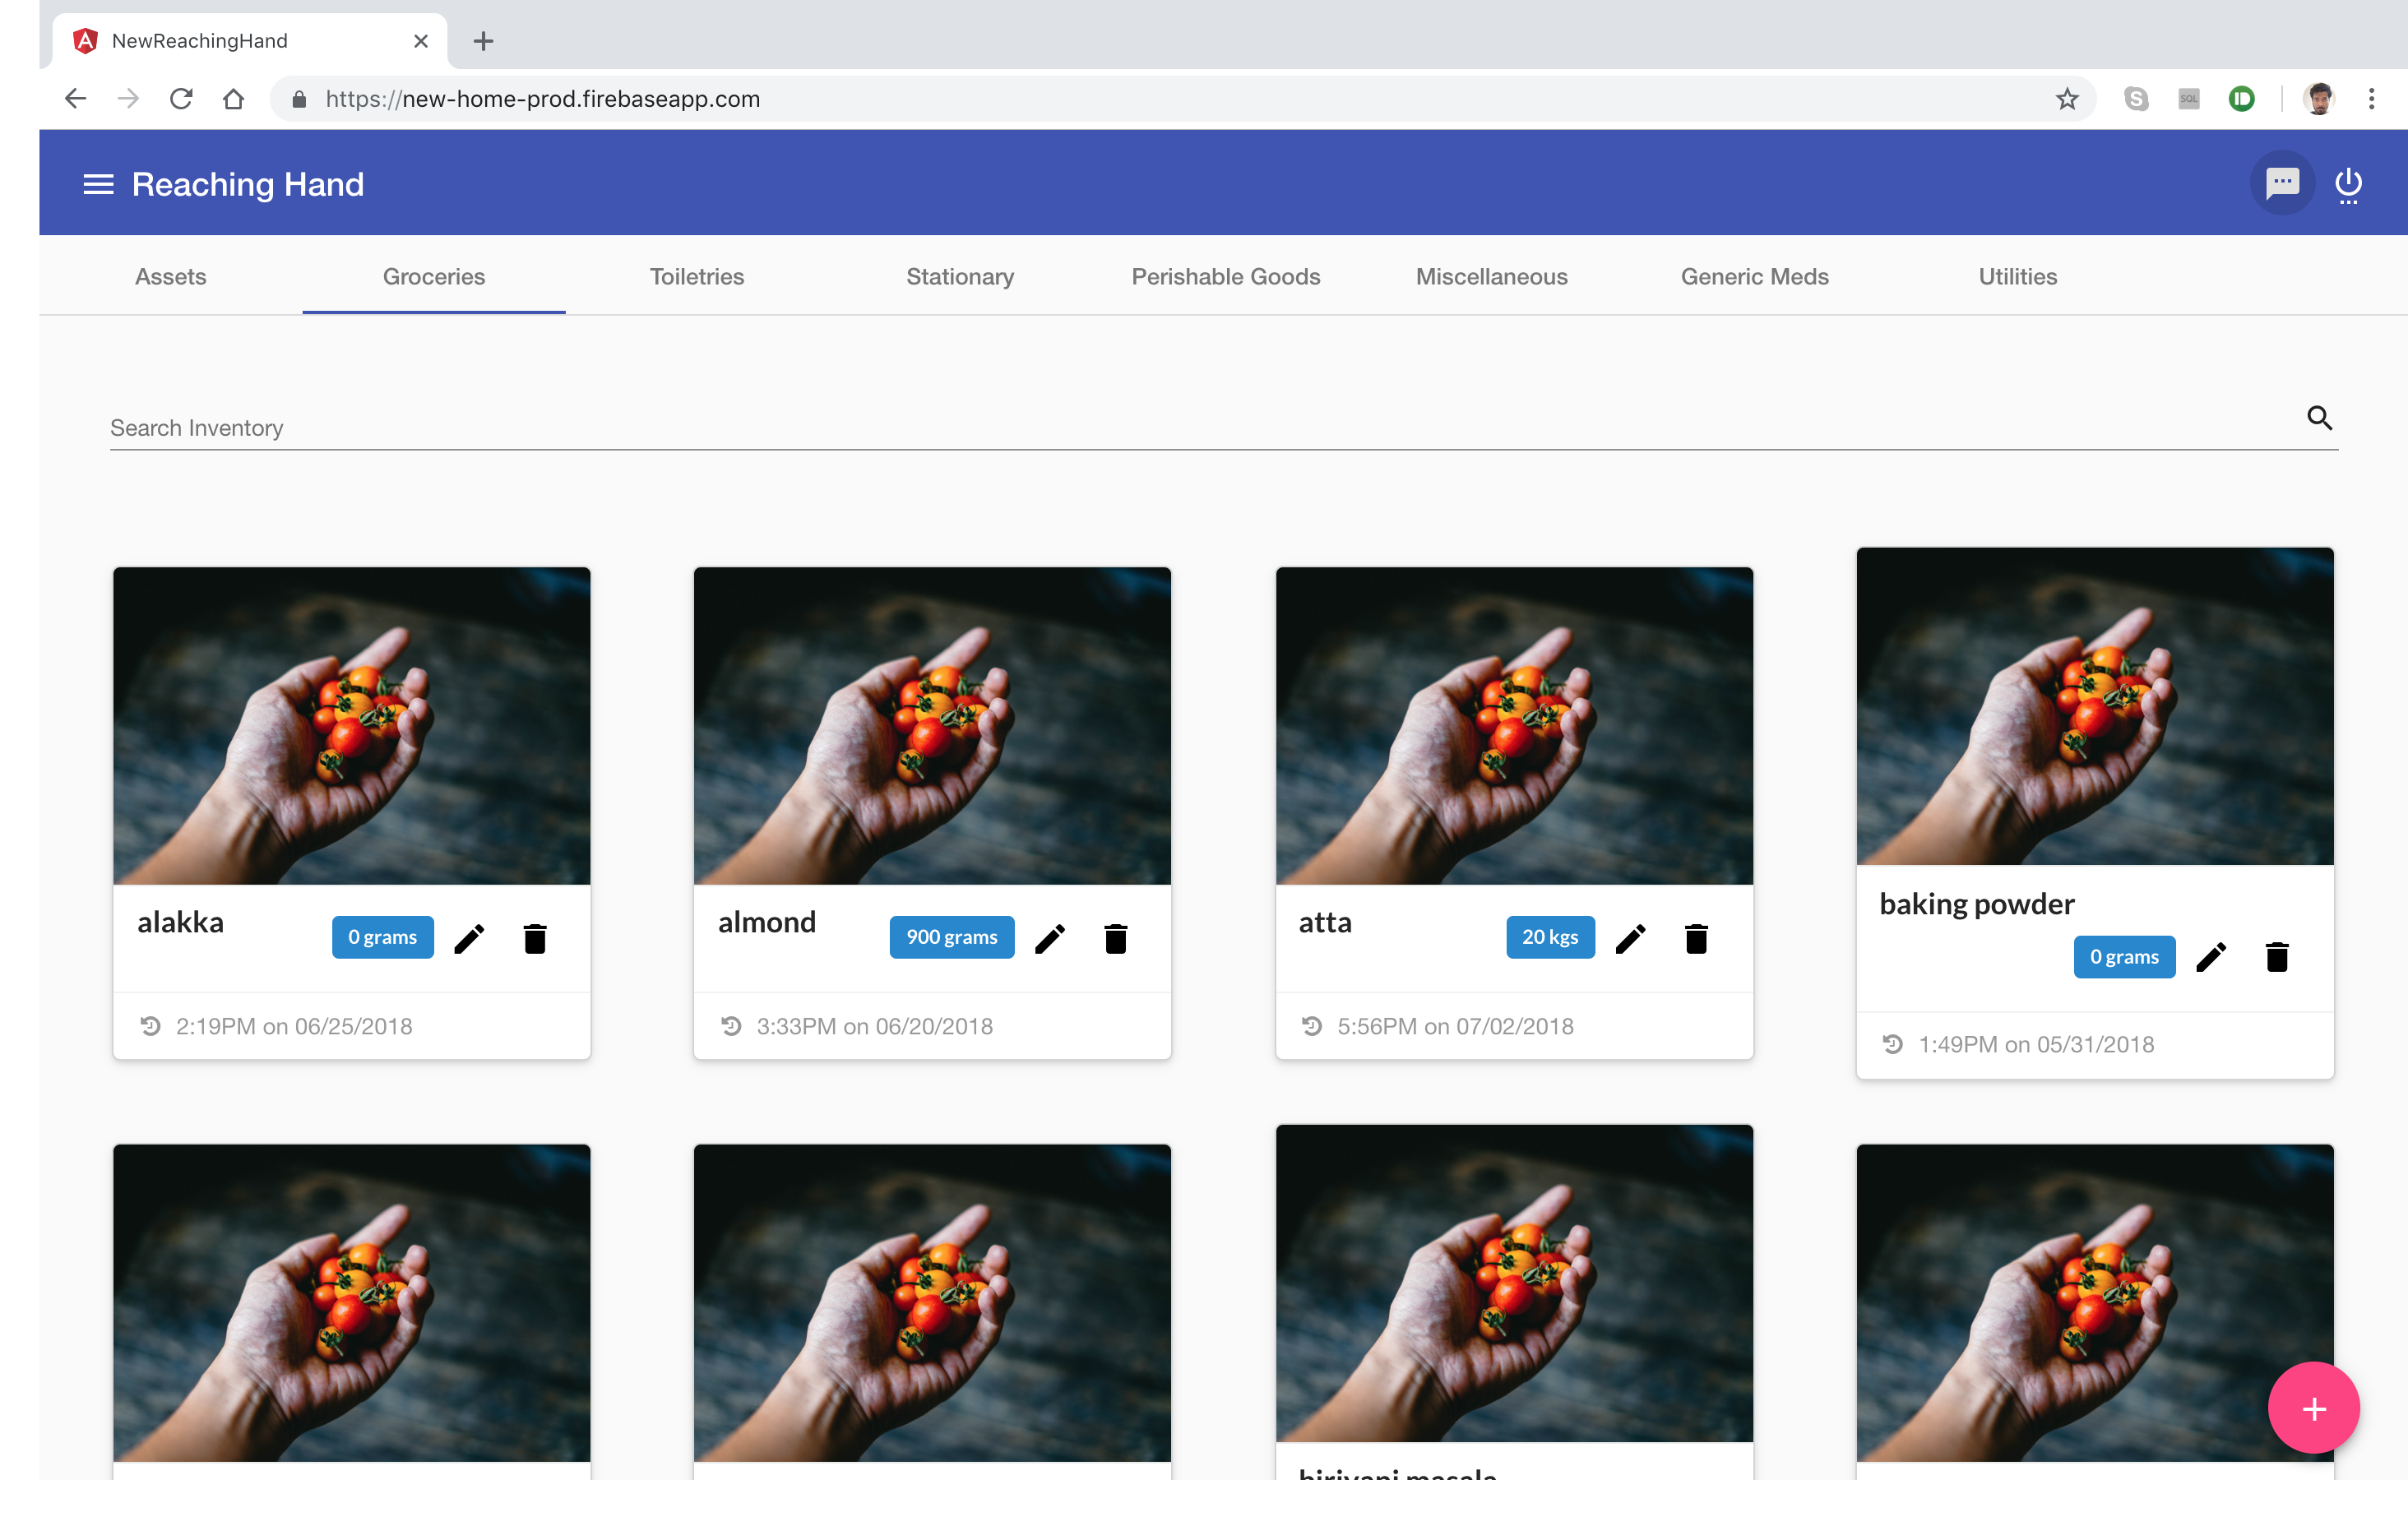
Task: Click the atta card image
Action: pos(1514,726)
